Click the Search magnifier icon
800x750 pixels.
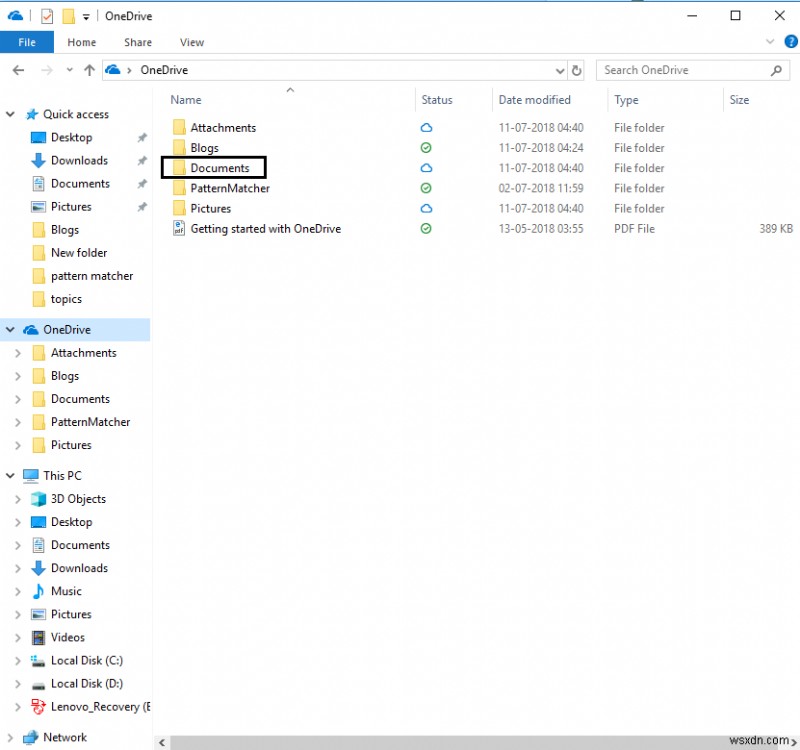pyautogui.click(x=777, y=70)
